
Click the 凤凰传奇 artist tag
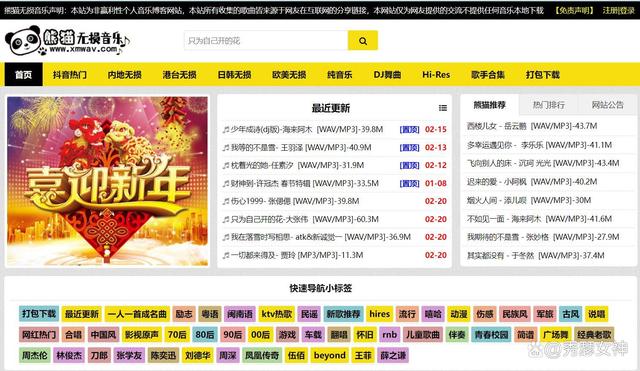click(x=262, y=355)
